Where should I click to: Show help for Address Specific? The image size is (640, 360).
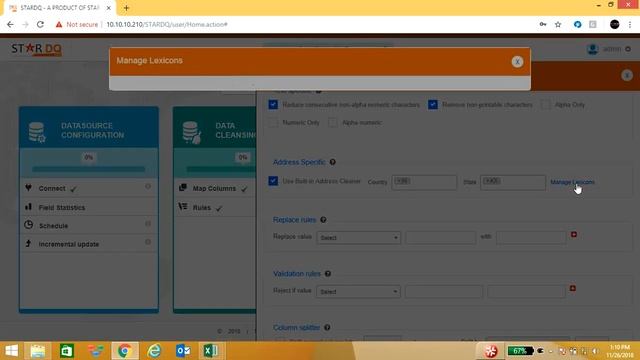tap(333, 162)
